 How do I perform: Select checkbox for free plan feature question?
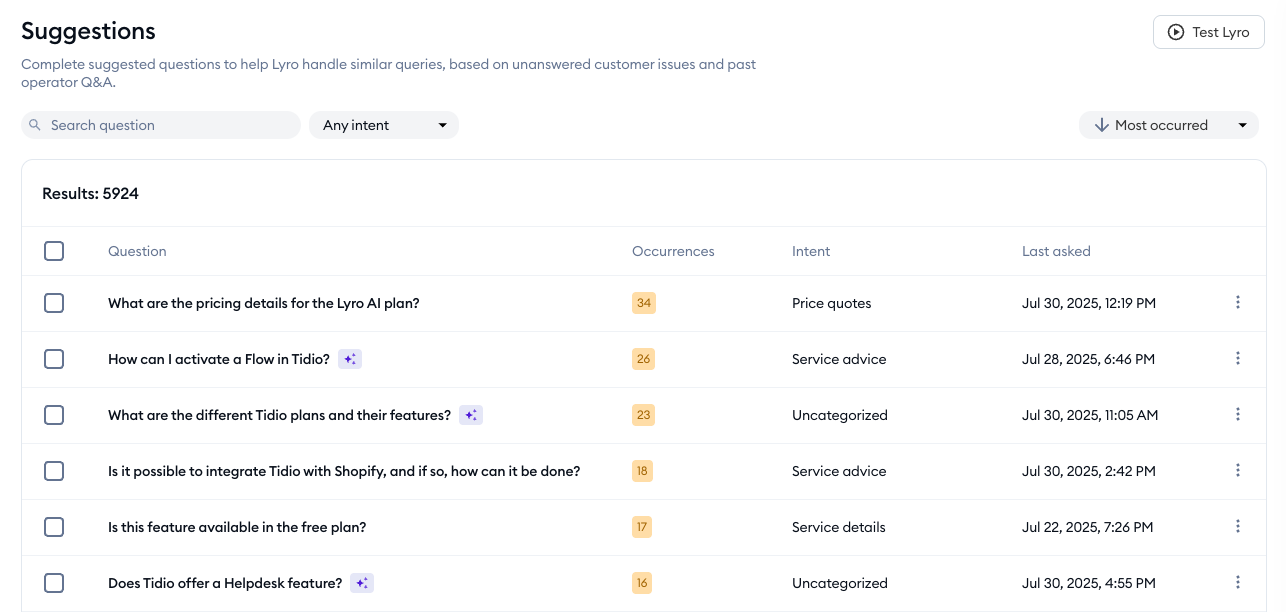tap(54, 527)
